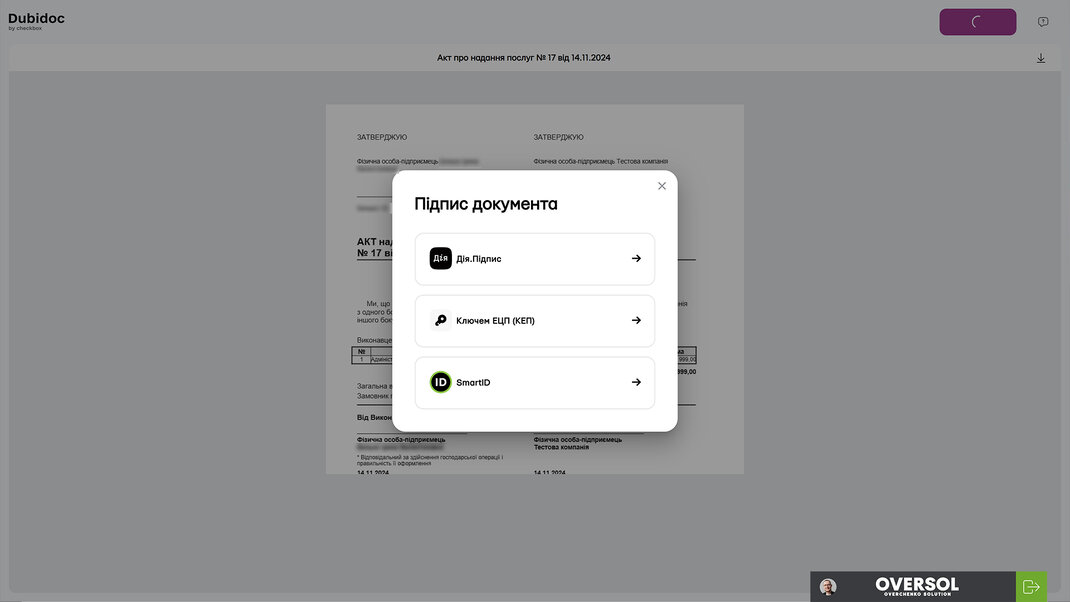Click the green exit icon by OVERSOL
The image size is (1070, 602).
pyautogui.click(x=1031, y=586)
